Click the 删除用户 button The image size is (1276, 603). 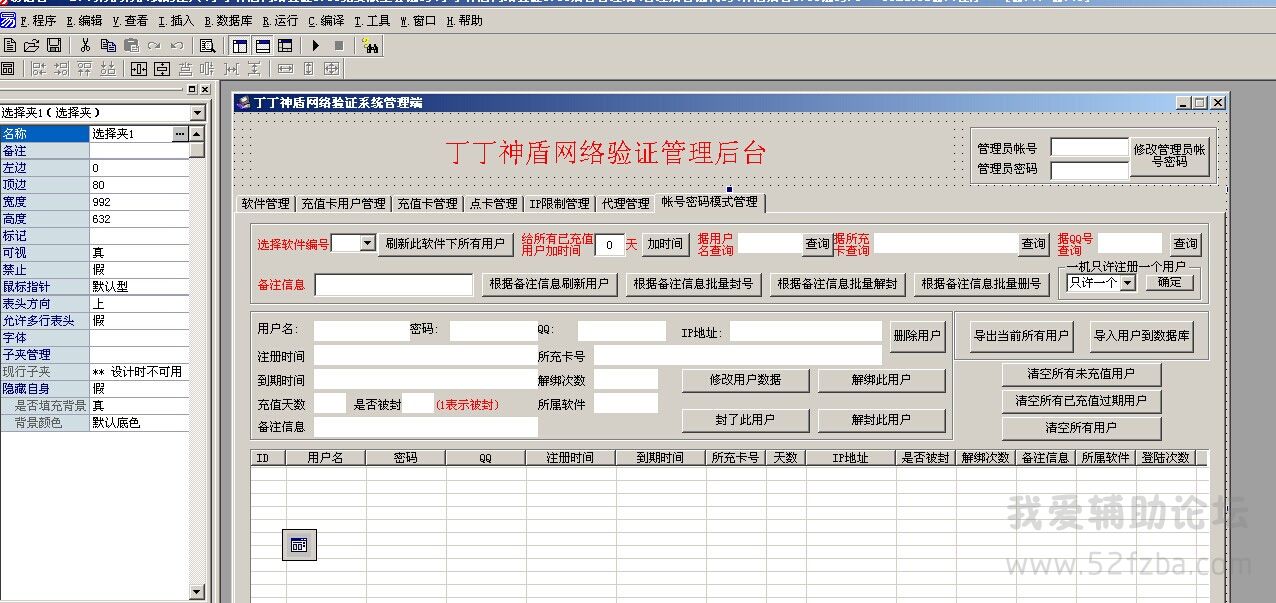click(x=917, y=336)
